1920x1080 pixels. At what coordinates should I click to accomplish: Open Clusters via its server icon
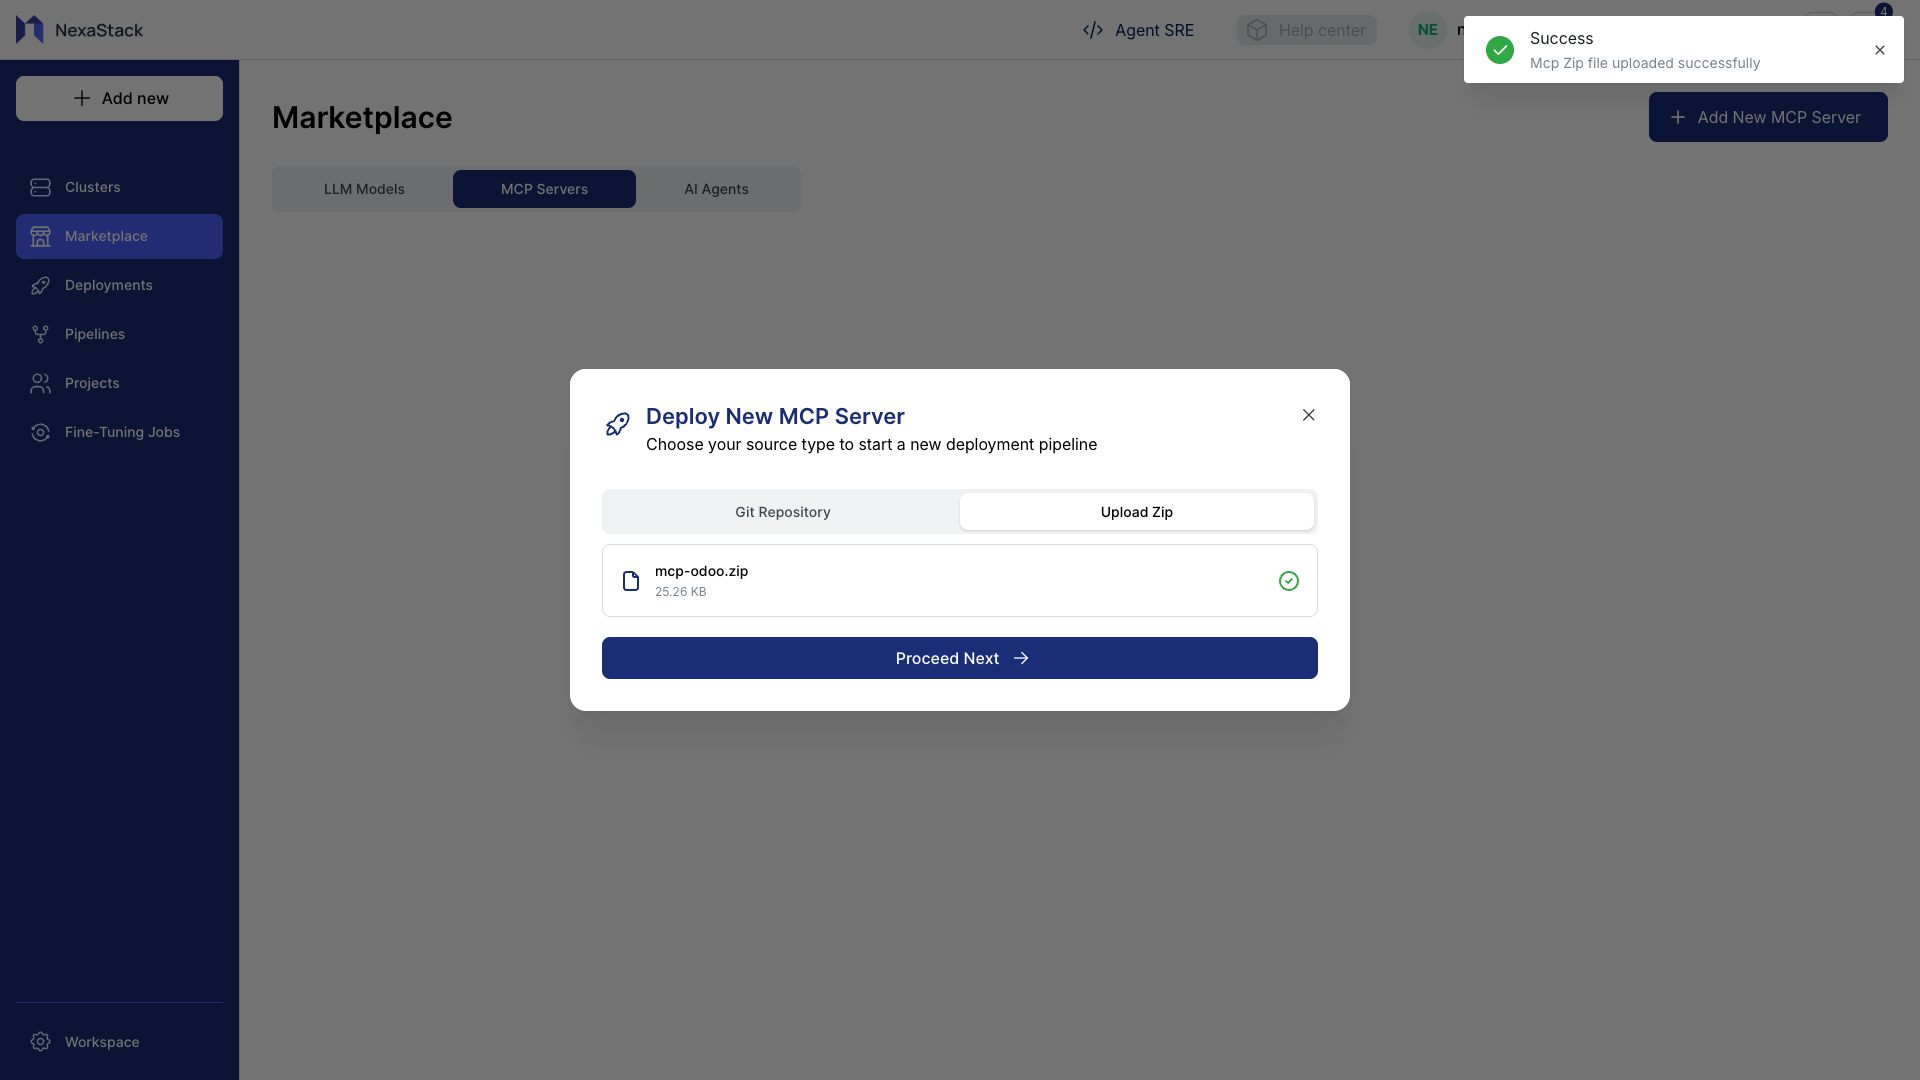pyautogui.click(x=40, y=187)
